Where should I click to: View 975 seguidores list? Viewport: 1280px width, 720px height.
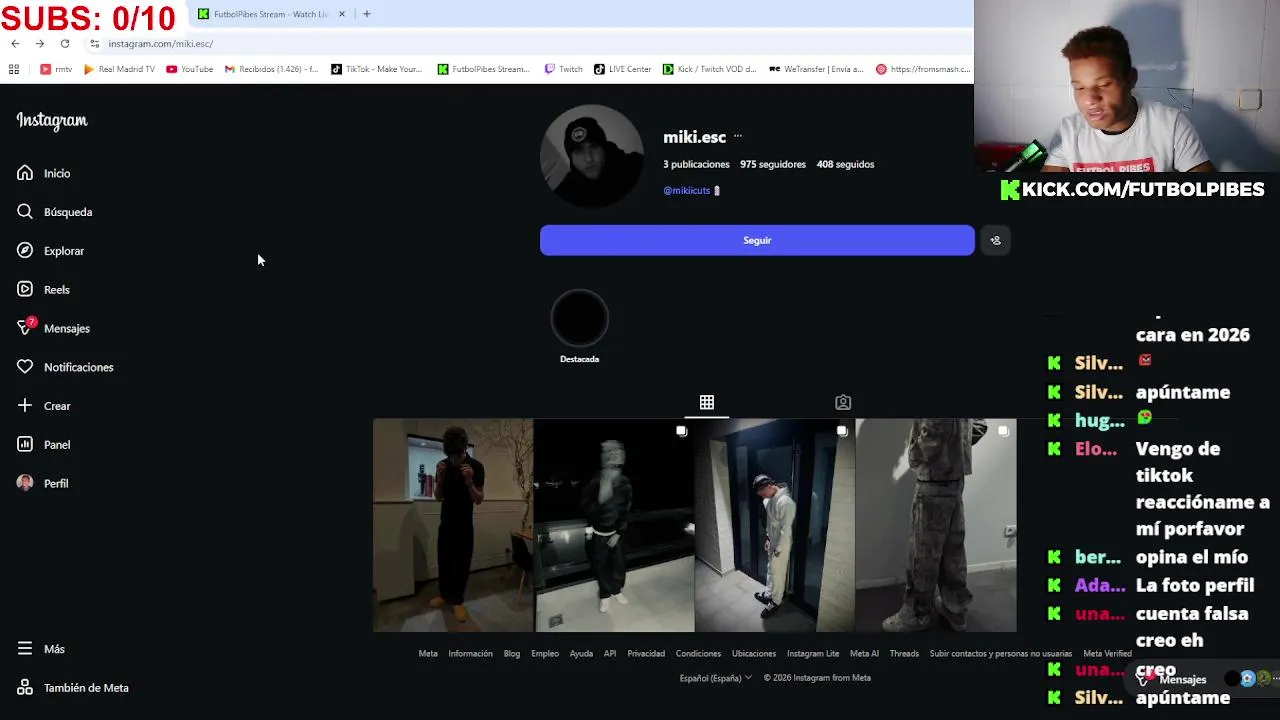pyautogui.click(x=773, y=164)
